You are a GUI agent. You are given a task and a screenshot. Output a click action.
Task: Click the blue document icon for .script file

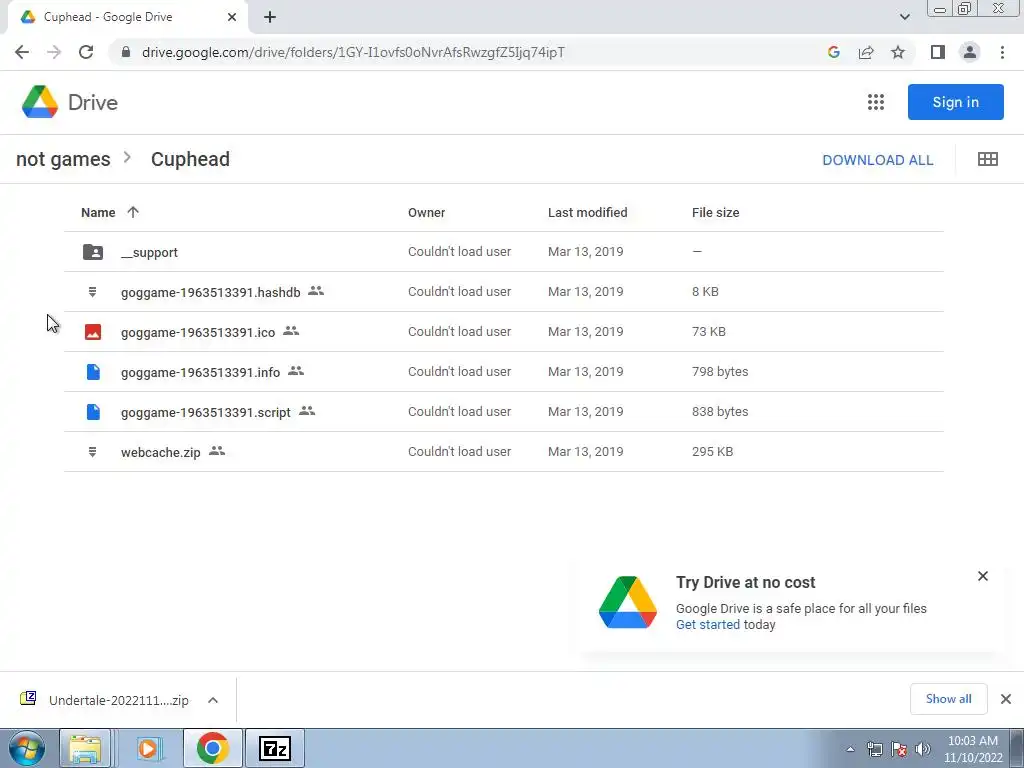pyautogui.click(x=93, y=411)
